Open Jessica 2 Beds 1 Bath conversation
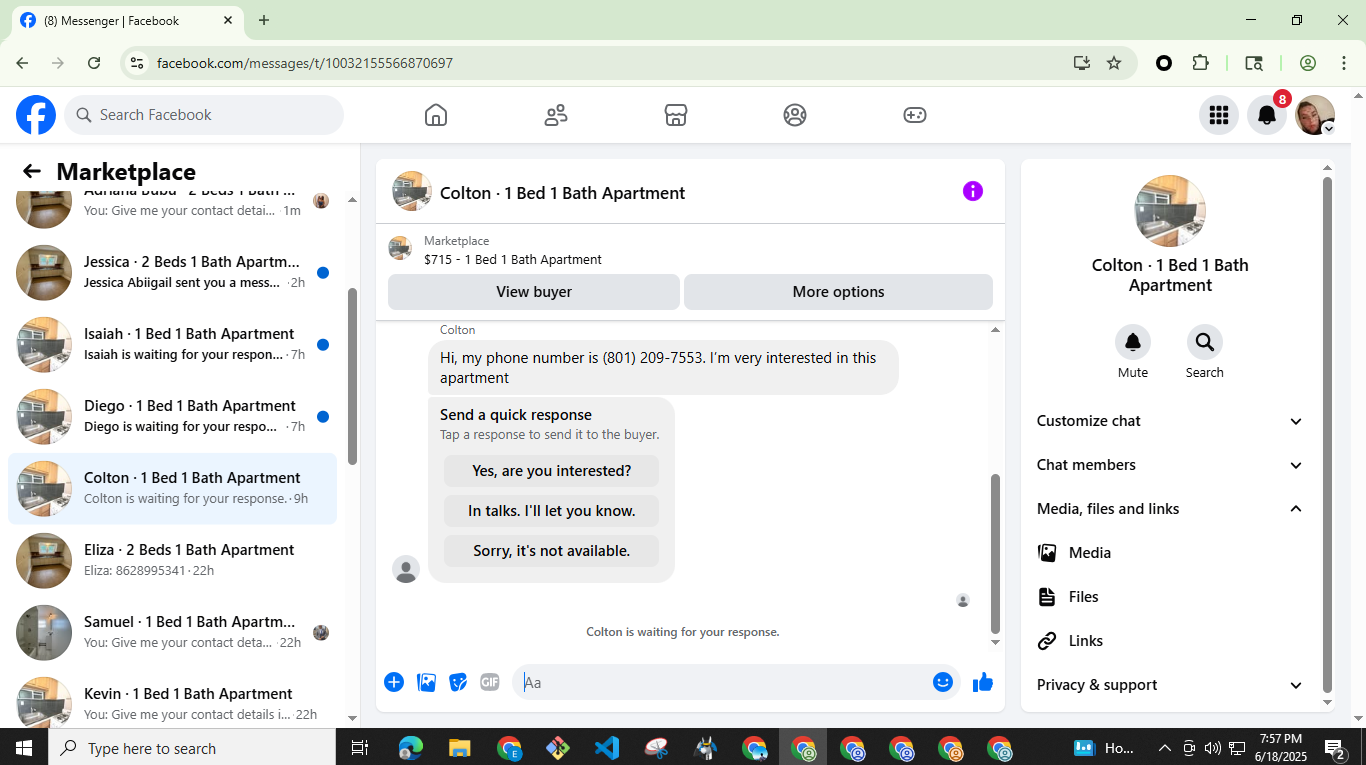Viewport: 1366px width, 765px height. coord(172,272)
